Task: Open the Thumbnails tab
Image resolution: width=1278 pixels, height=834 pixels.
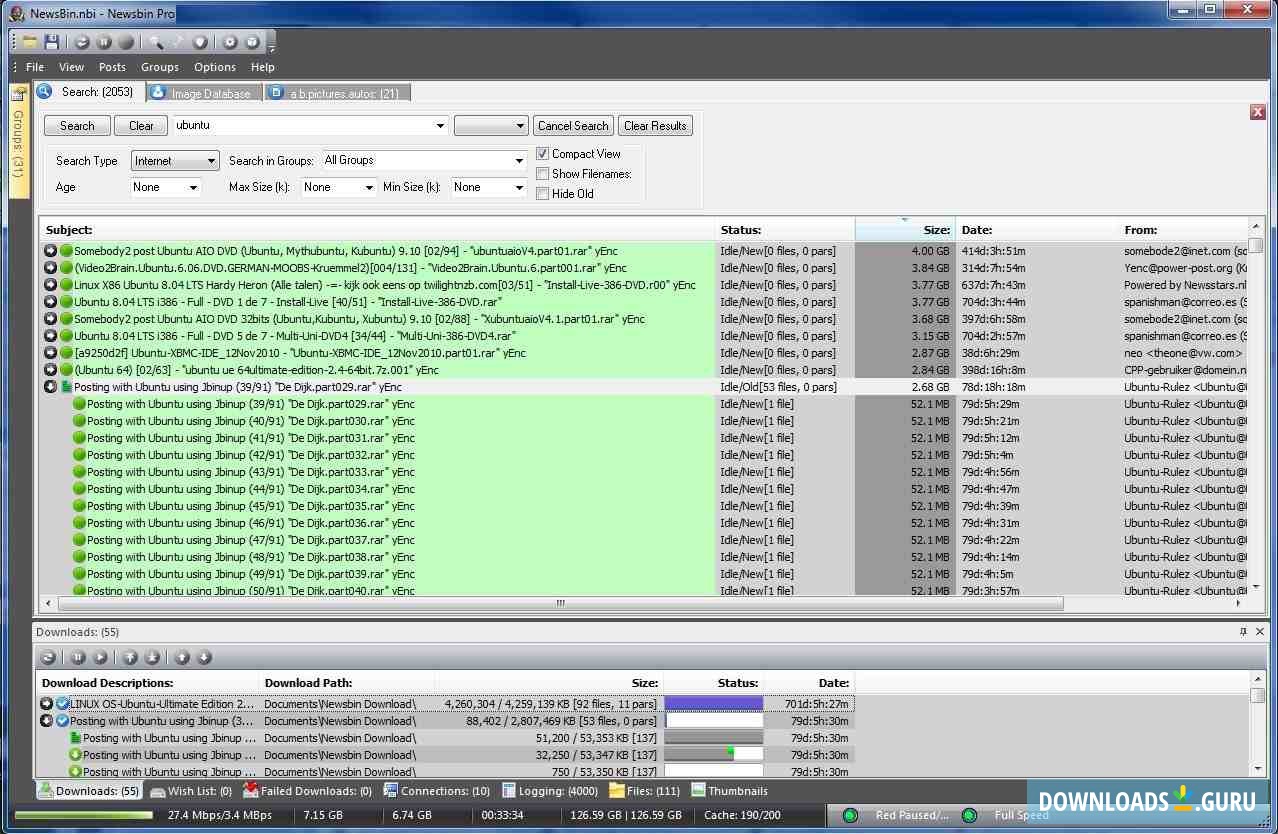Action: (730, 791)
